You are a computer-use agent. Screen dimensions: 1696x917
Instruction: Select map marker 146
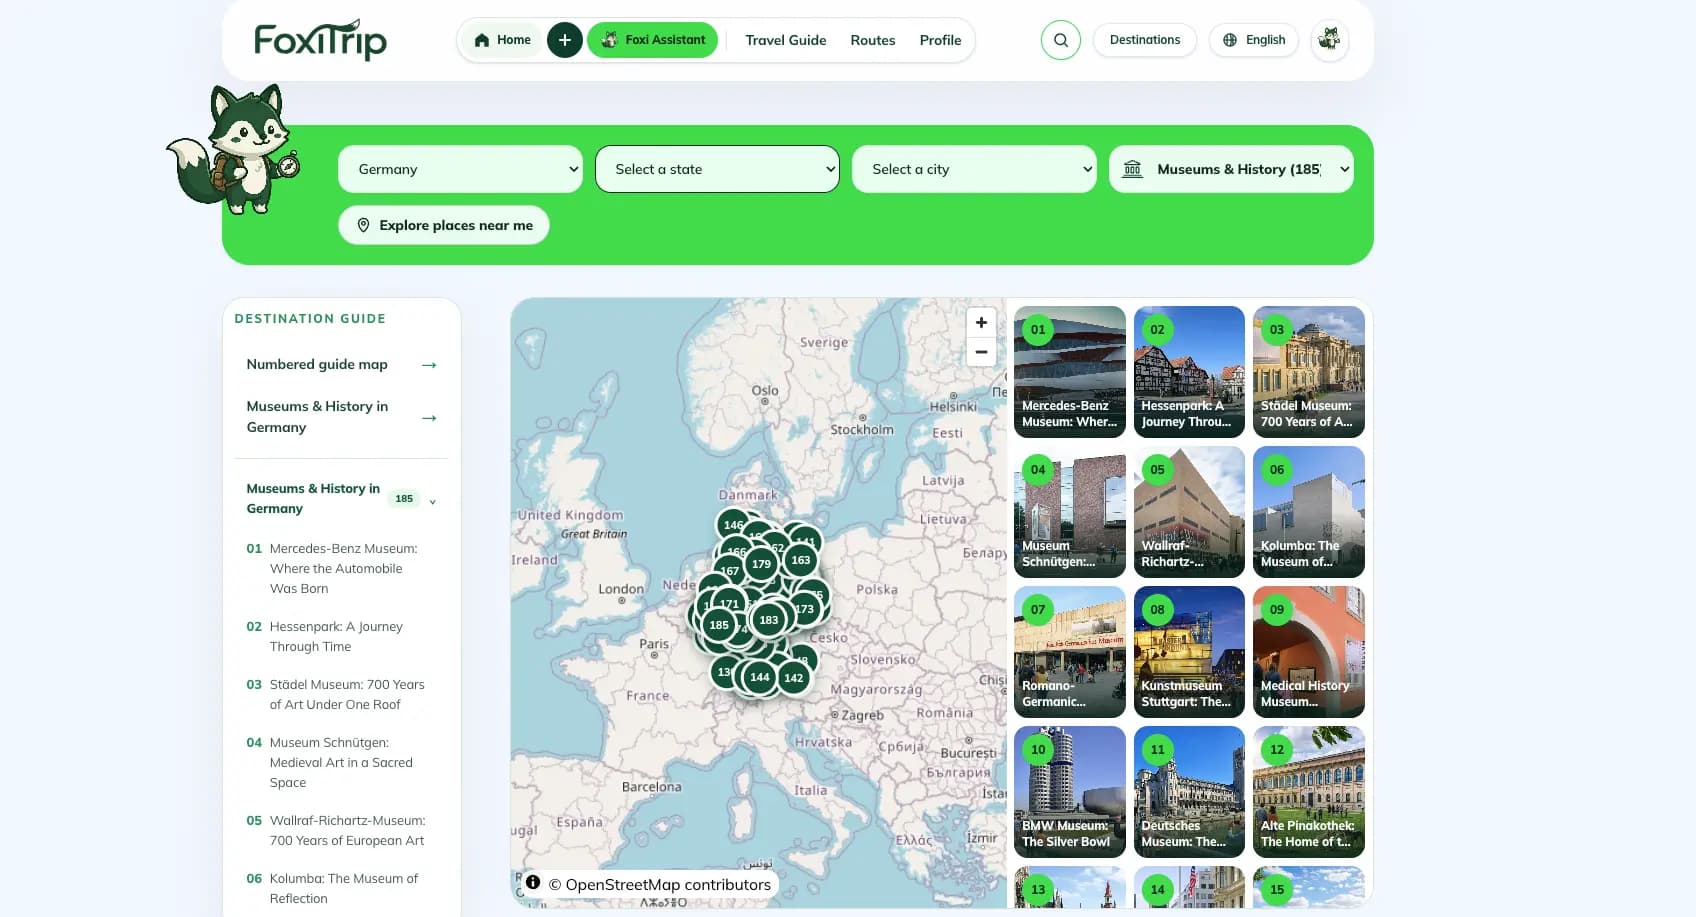[x=732, y=524]
